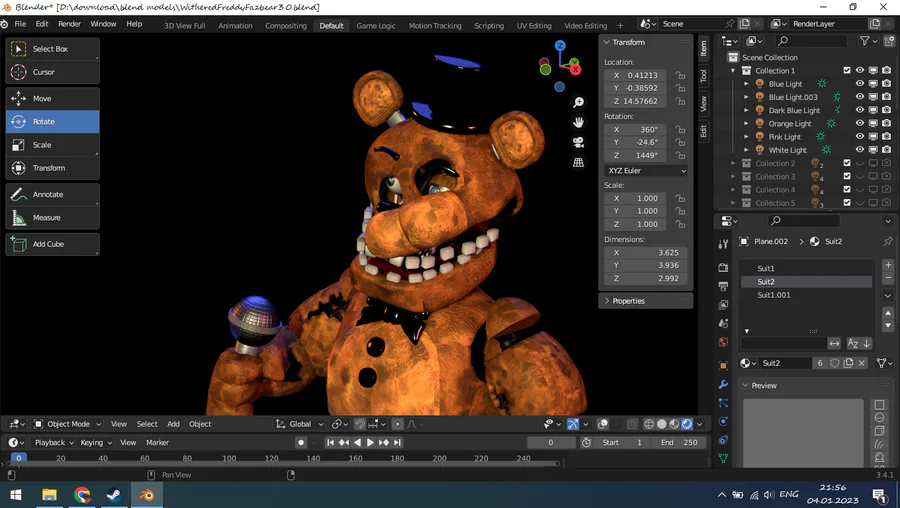Viewport: 900px width, 508px height.
Task: Toggle visibility of Orange Light
Action: (859, 124)
